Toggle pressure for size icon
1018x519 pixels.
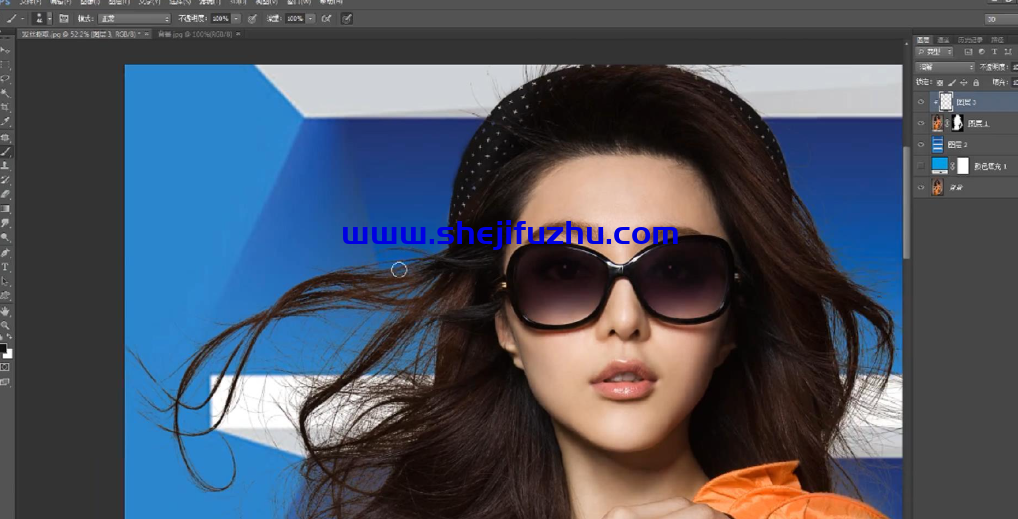[347, 18]
